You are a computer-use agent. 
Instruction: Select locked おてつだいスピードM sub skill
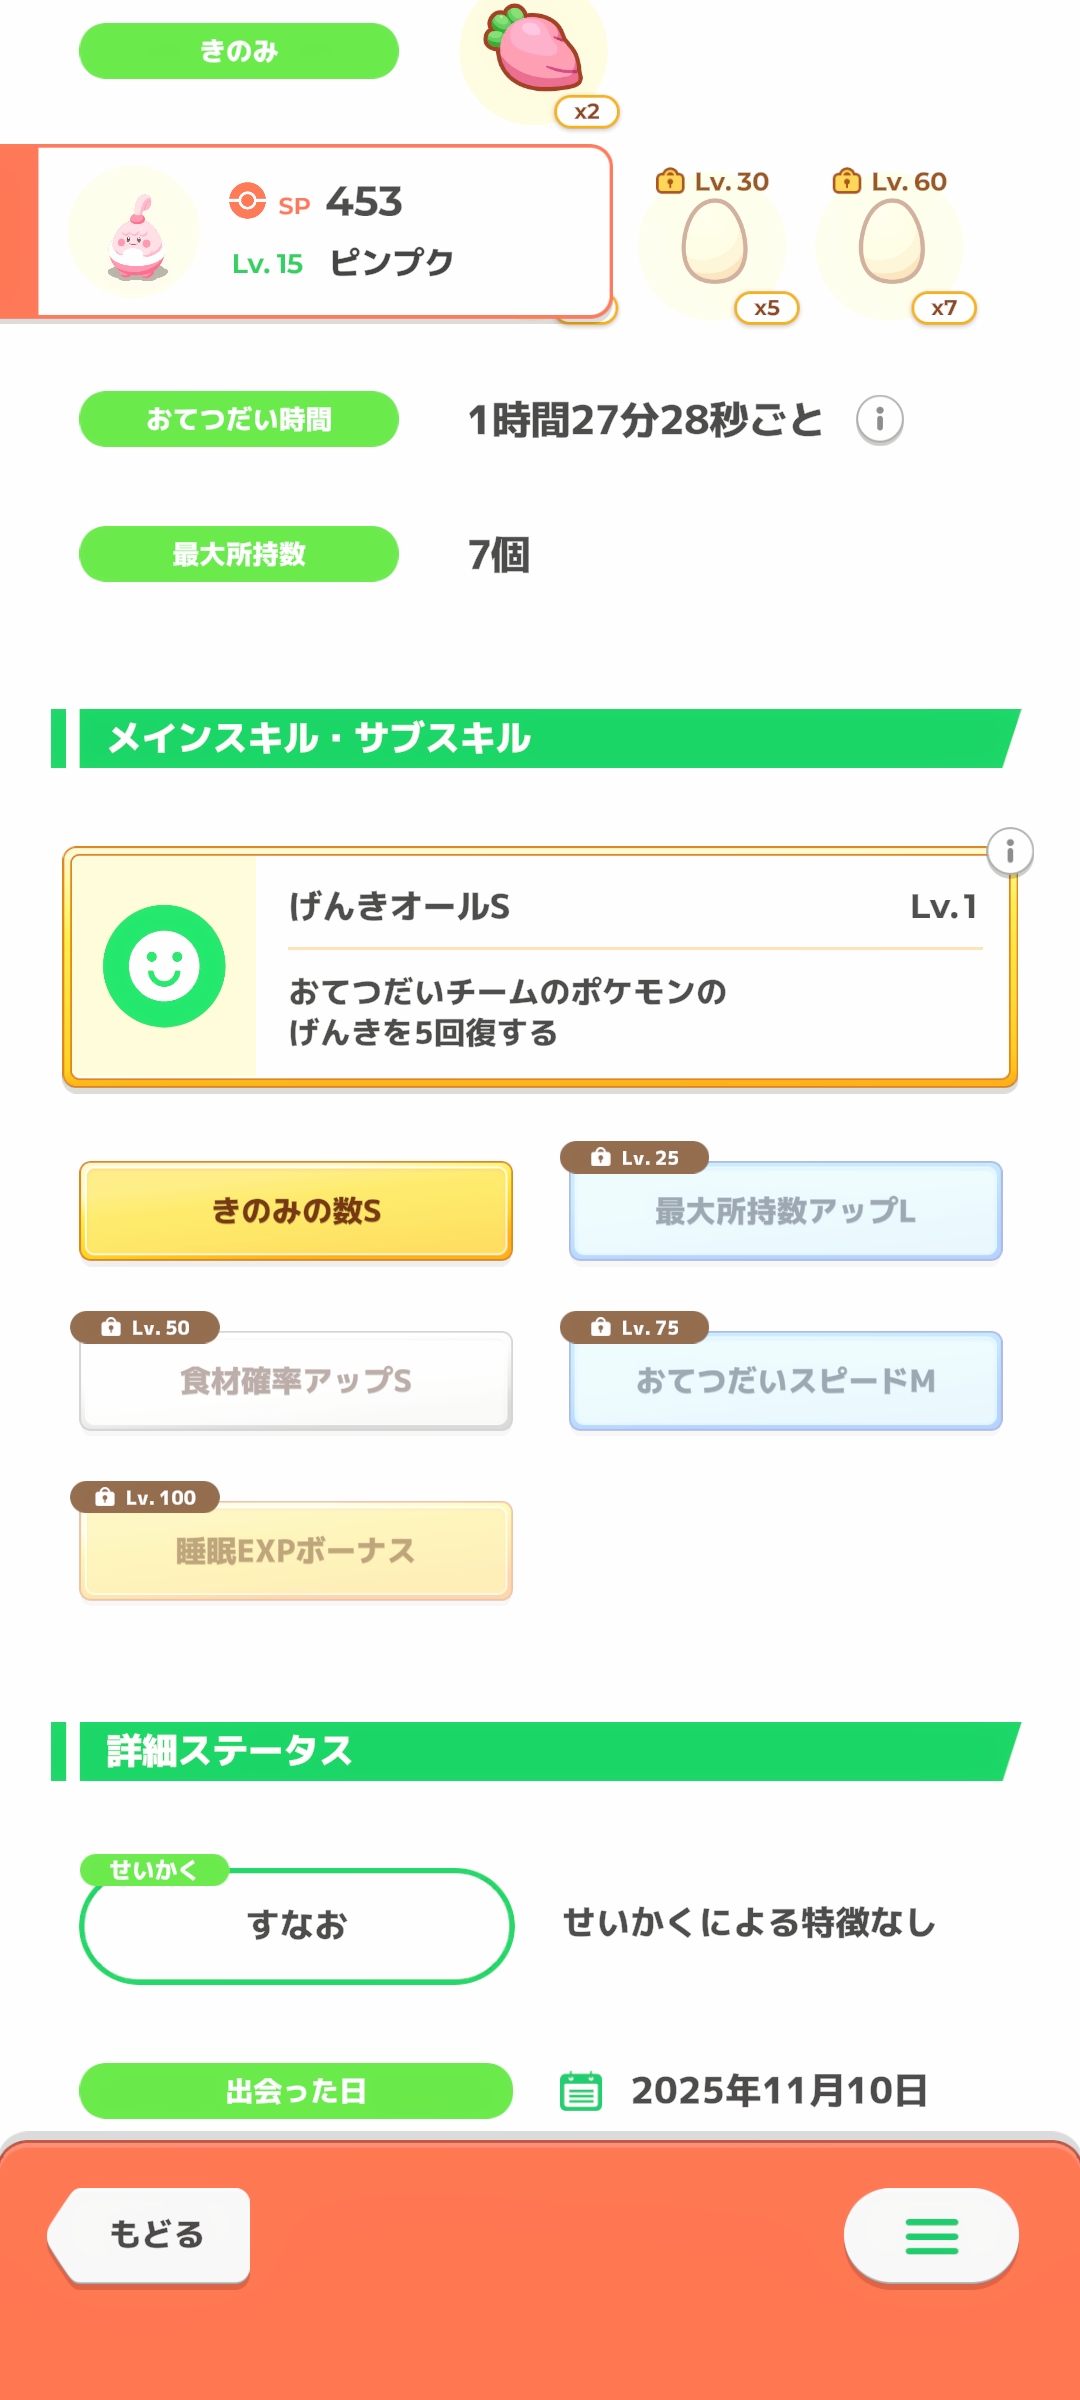785,1381
